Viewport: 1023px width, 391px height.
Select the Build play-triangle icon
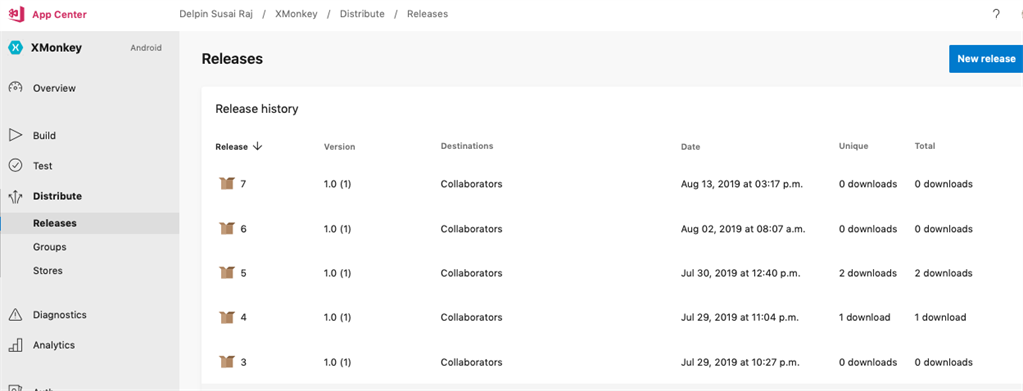click(x=16, y=135)
